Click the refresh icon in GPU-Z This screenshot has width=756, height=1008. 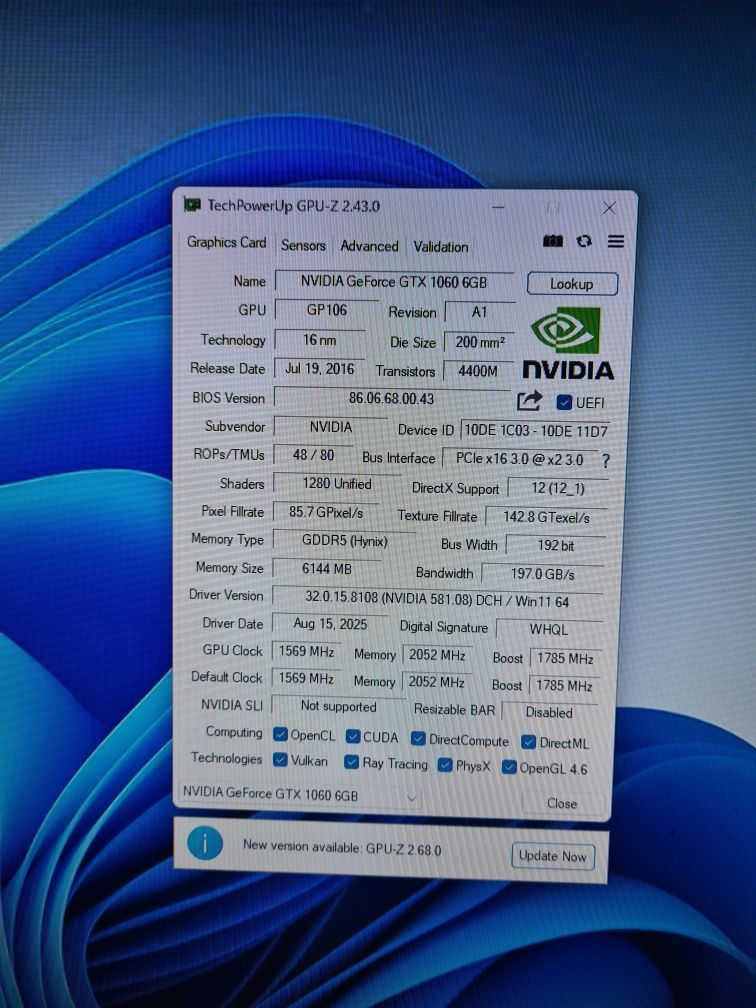(x=584, y=241)
